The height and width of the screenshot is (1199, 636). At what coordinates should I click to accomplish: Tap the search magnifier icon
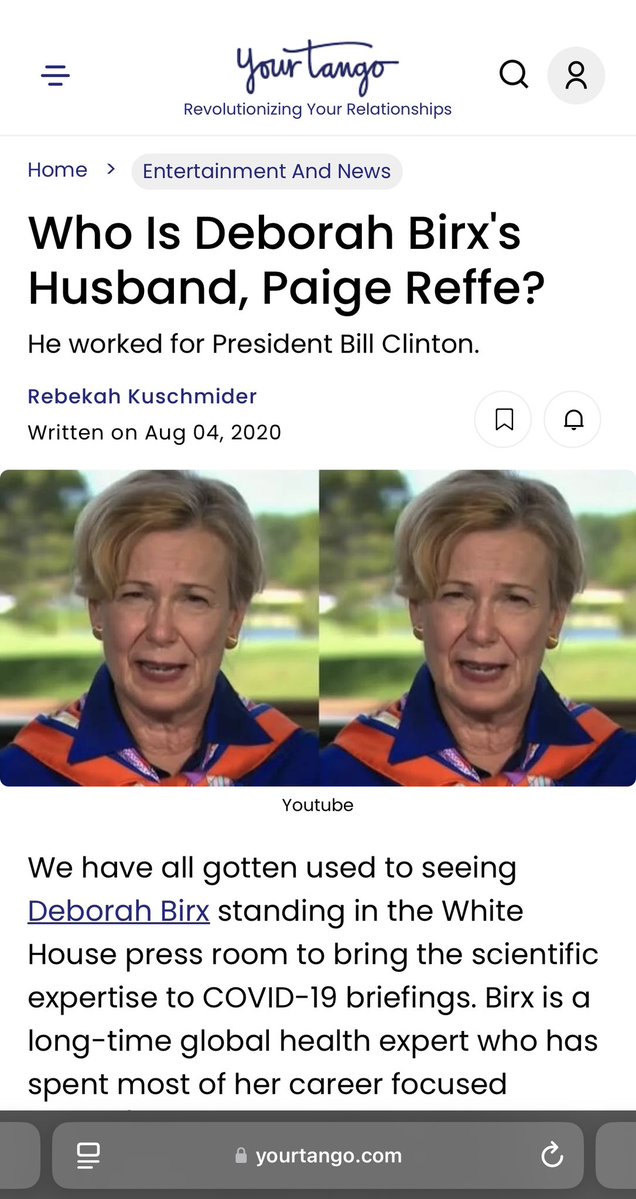514,75
